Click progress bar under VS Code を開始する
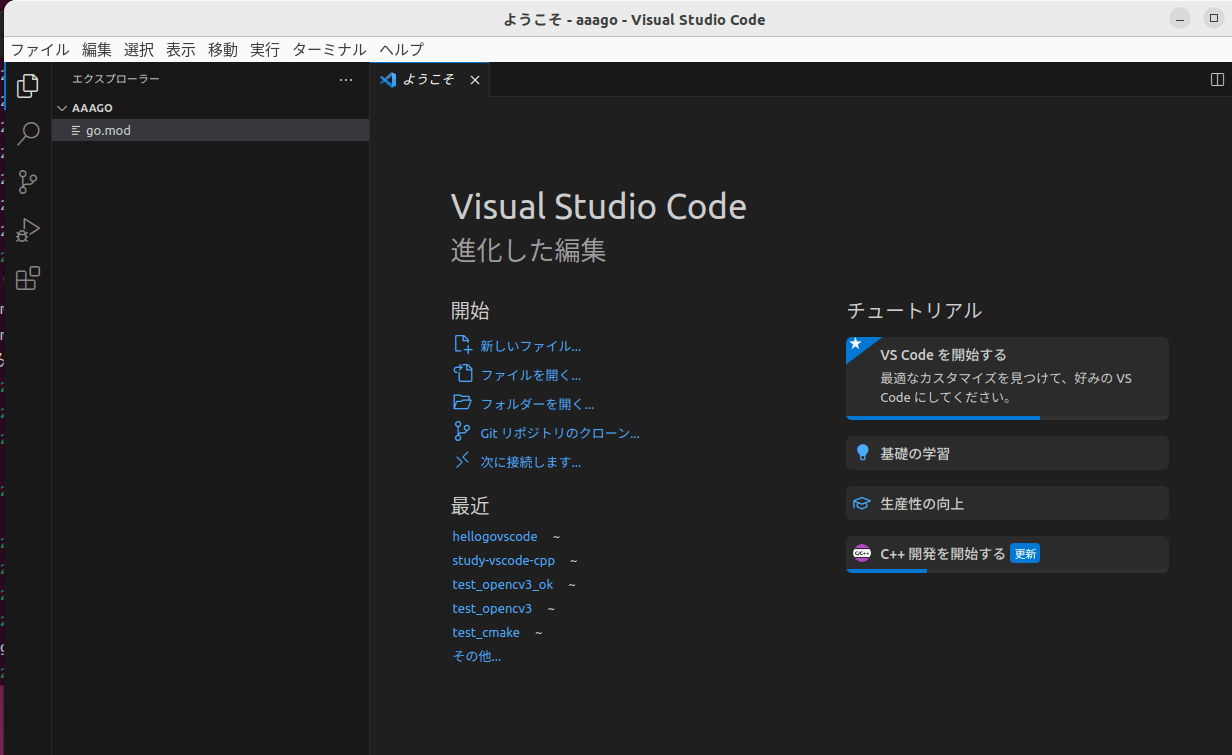This screenshot has width=1232, height=755. (1007, 418)
